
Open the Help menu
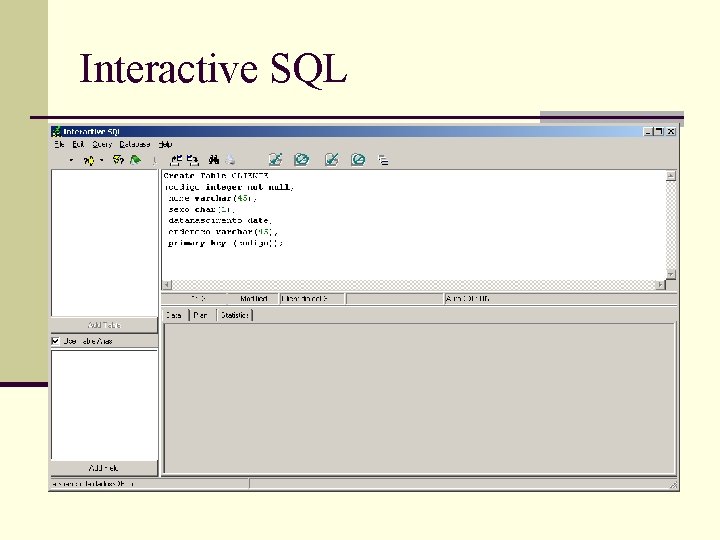(x=165, y=144)
